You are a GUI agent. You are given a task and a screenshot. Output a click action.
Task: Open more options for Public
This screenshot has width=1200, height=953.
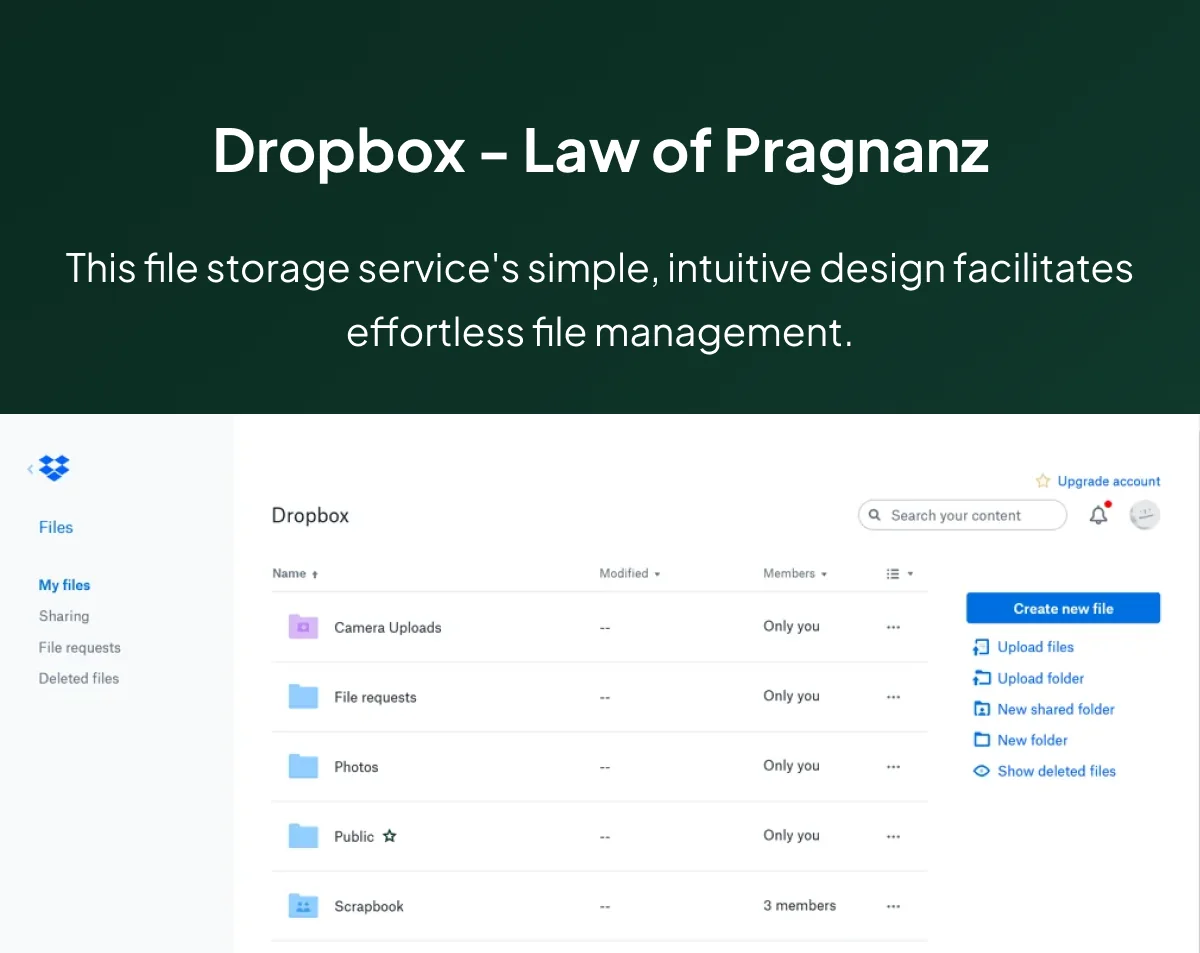tap(893, 836)
